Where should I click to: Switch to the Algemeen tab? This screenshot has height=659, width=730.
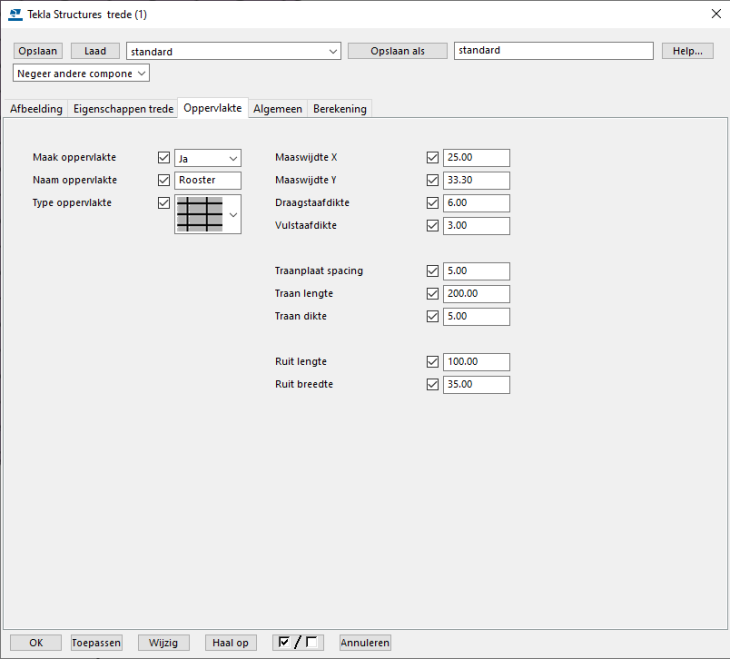(x=277, y=109)
